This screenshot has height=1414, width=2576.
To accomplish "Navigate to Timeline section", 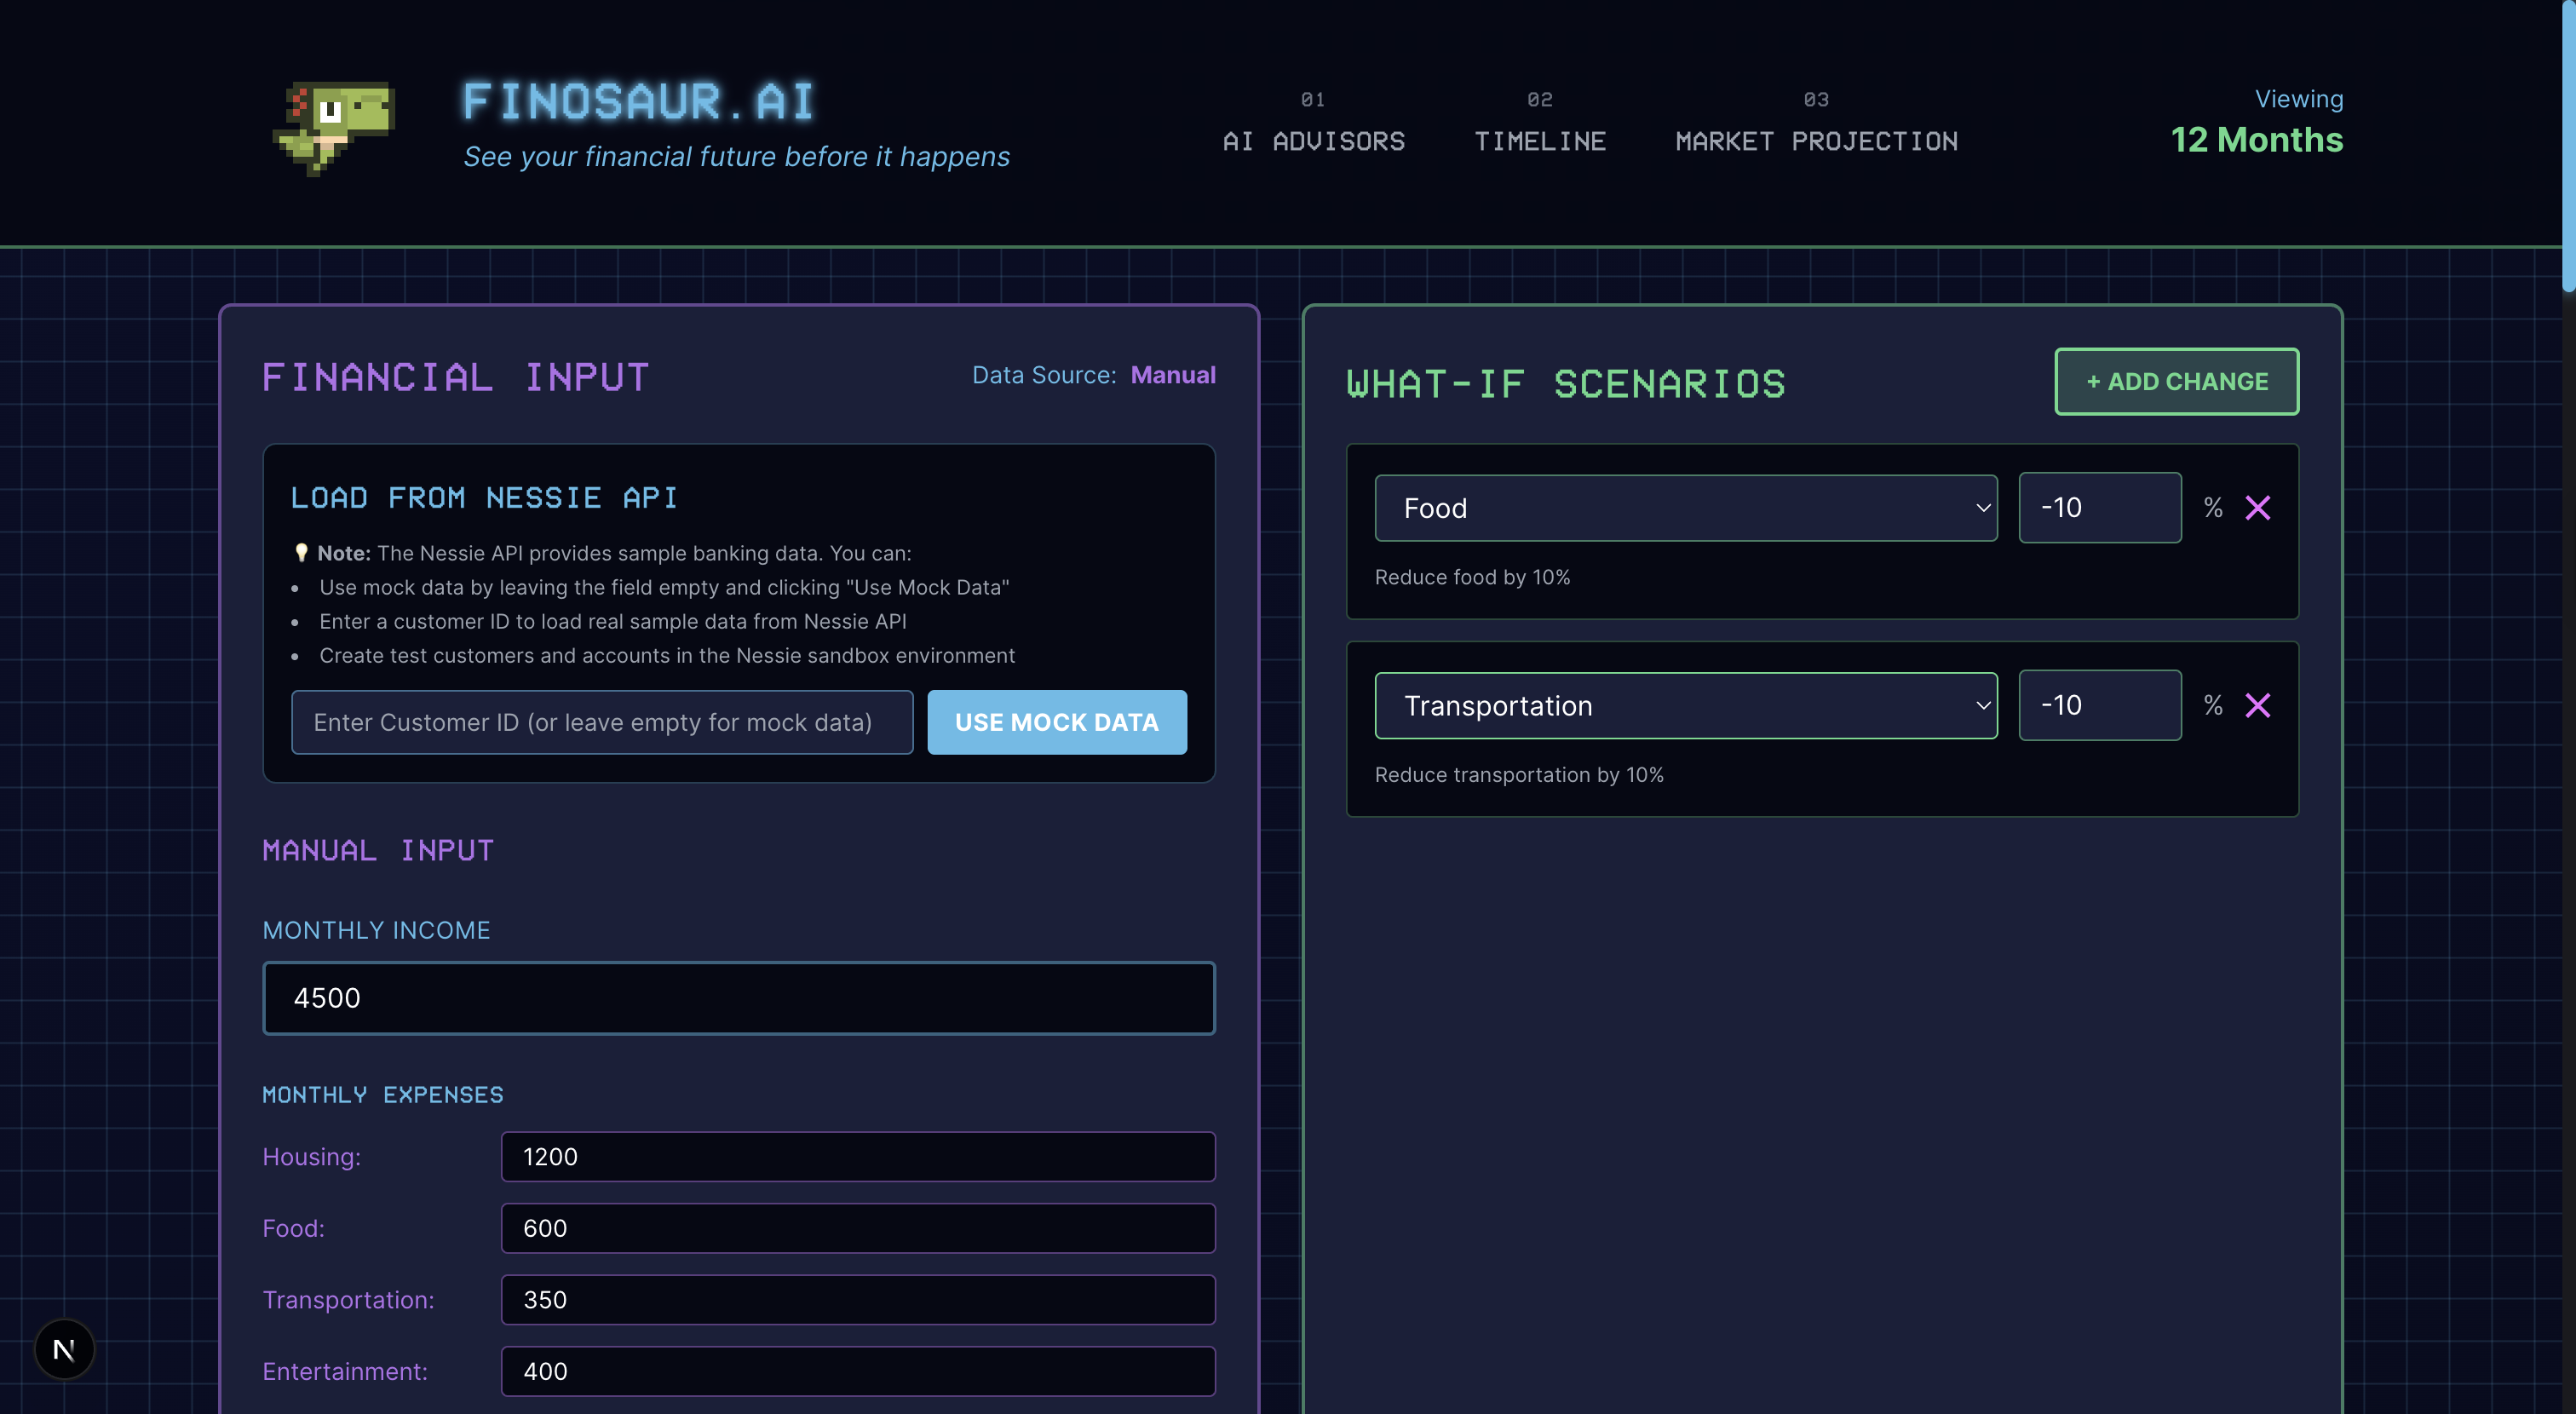I will pos(1539,141).
